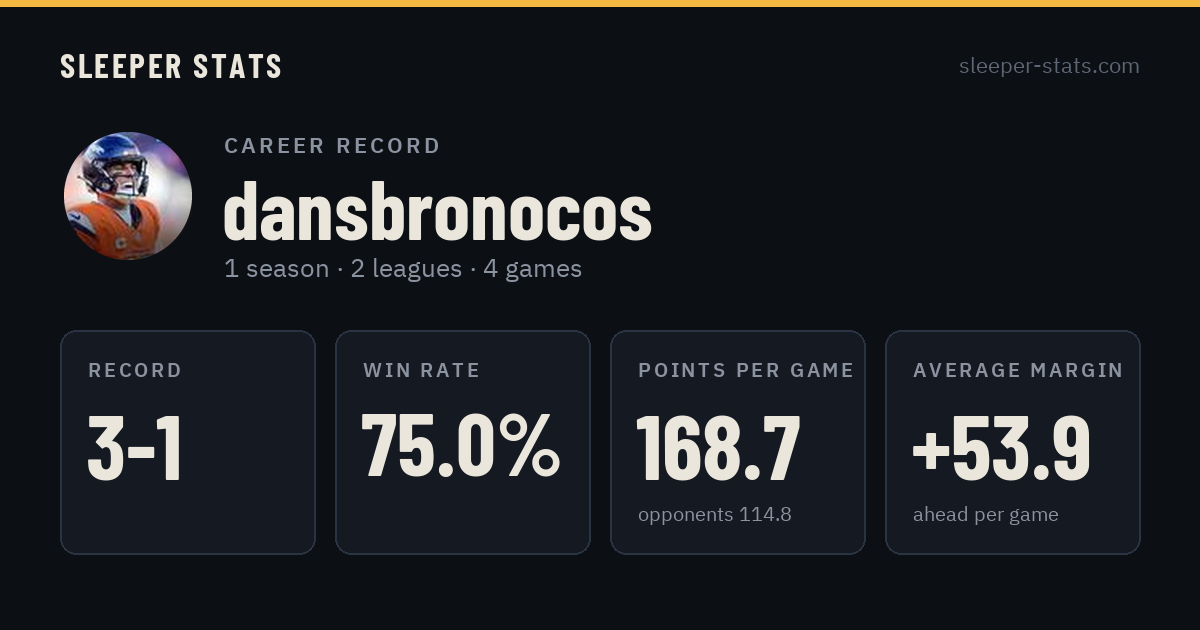Viewport: 1200px width, 630px height.
Task: Click the dansbronocos avatar image
Action: point(128,196)
